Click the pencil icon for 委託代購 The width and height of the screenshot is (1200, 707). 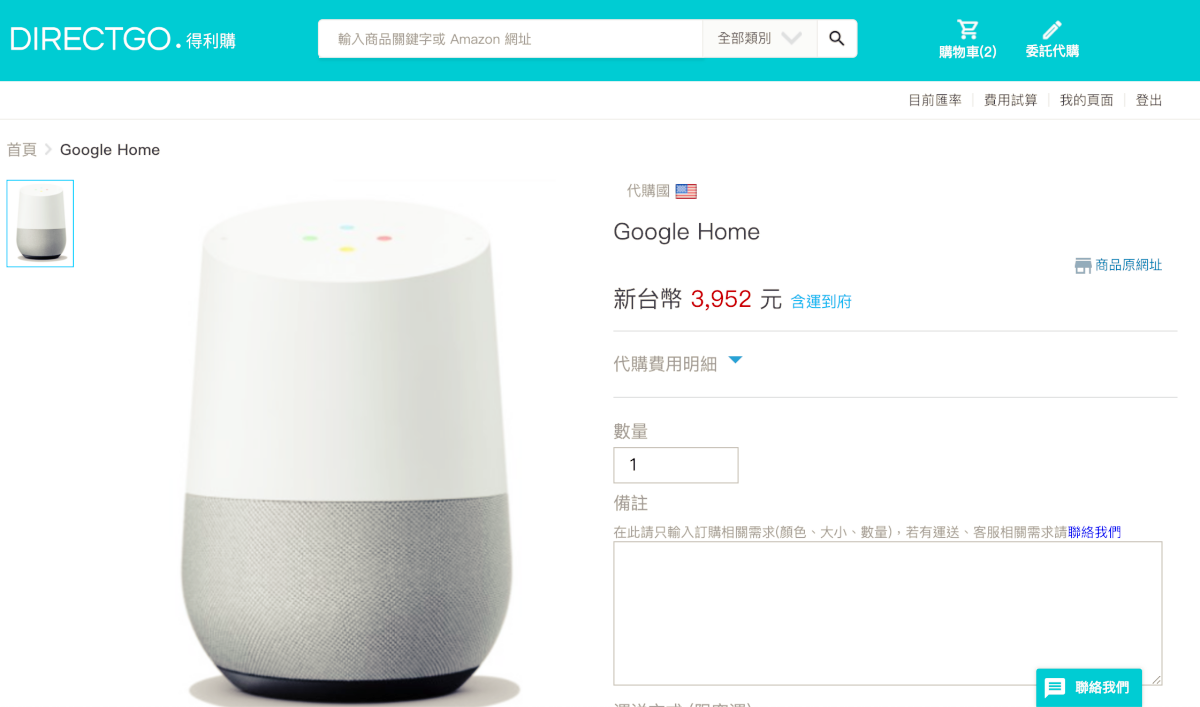pyautogui.click(x=1052, y=29)
